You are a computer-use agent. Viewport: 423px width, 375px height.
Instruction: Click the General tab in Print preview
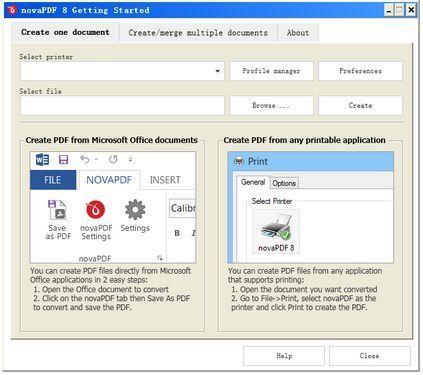coord(253,182)
